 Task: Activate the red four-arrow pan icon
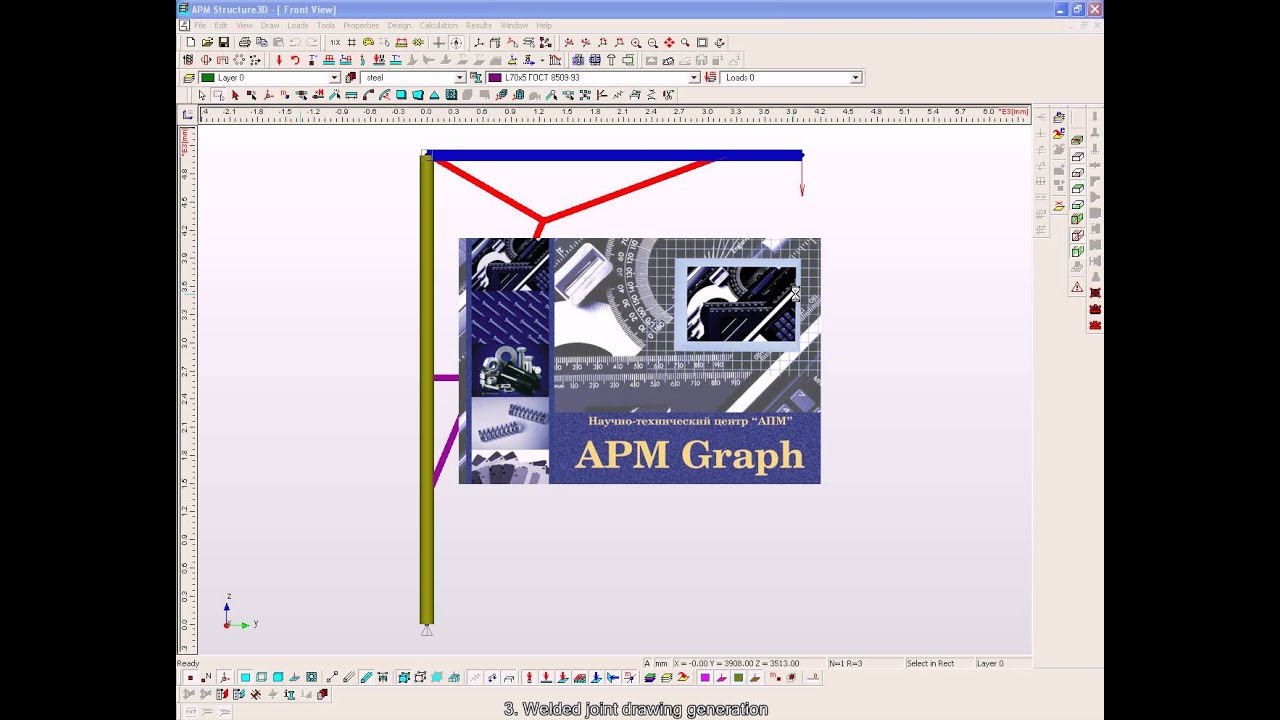coord(669,42)
